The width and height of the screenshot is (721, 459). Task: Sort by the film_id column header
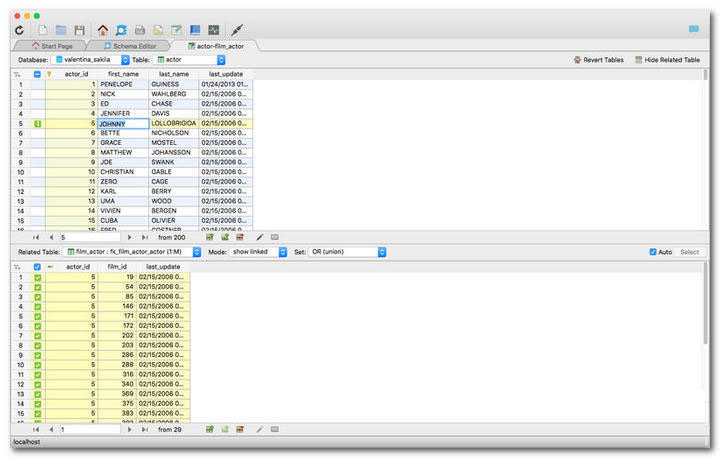[x=117, y=267]
